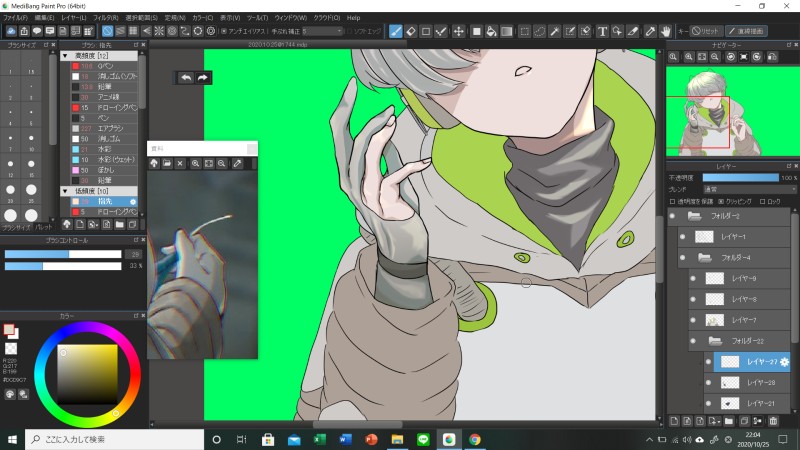Click the Windows search box

(x=114, y=439)
